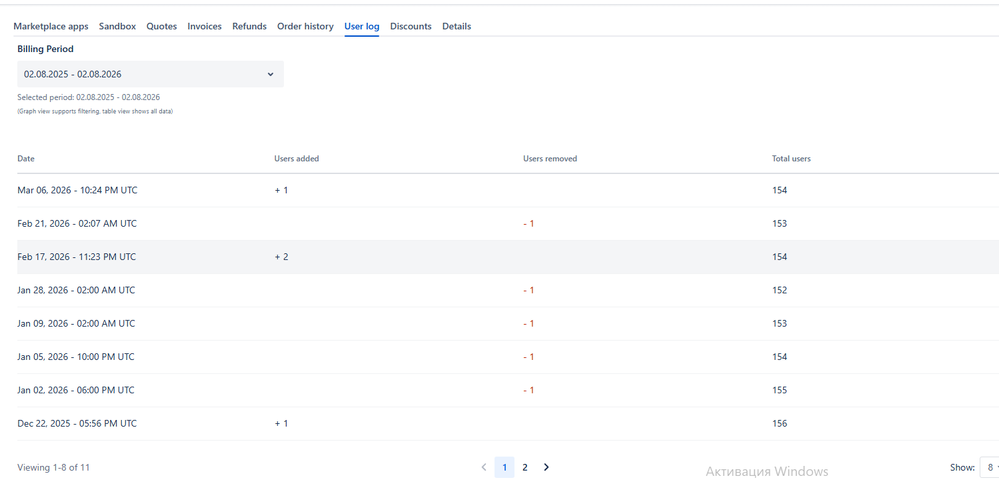The image size is (999, 480).
Task: Switch to Order history tab
Action: tap(305, 26)
